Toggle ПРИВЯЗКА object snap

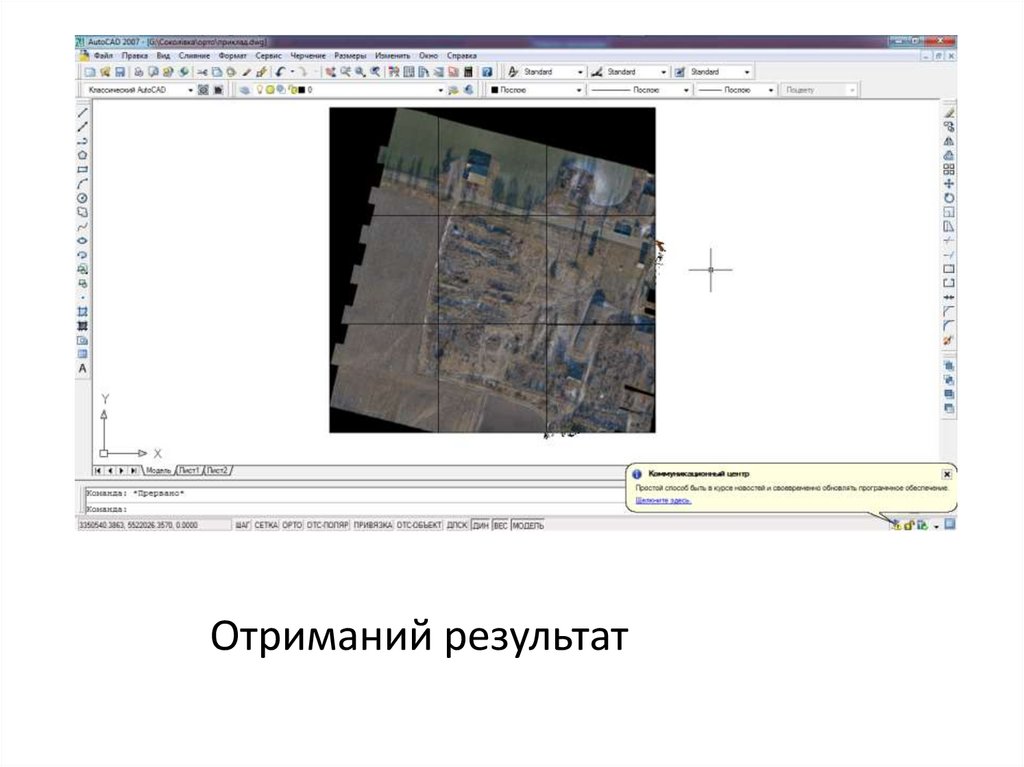click(373, 525)
